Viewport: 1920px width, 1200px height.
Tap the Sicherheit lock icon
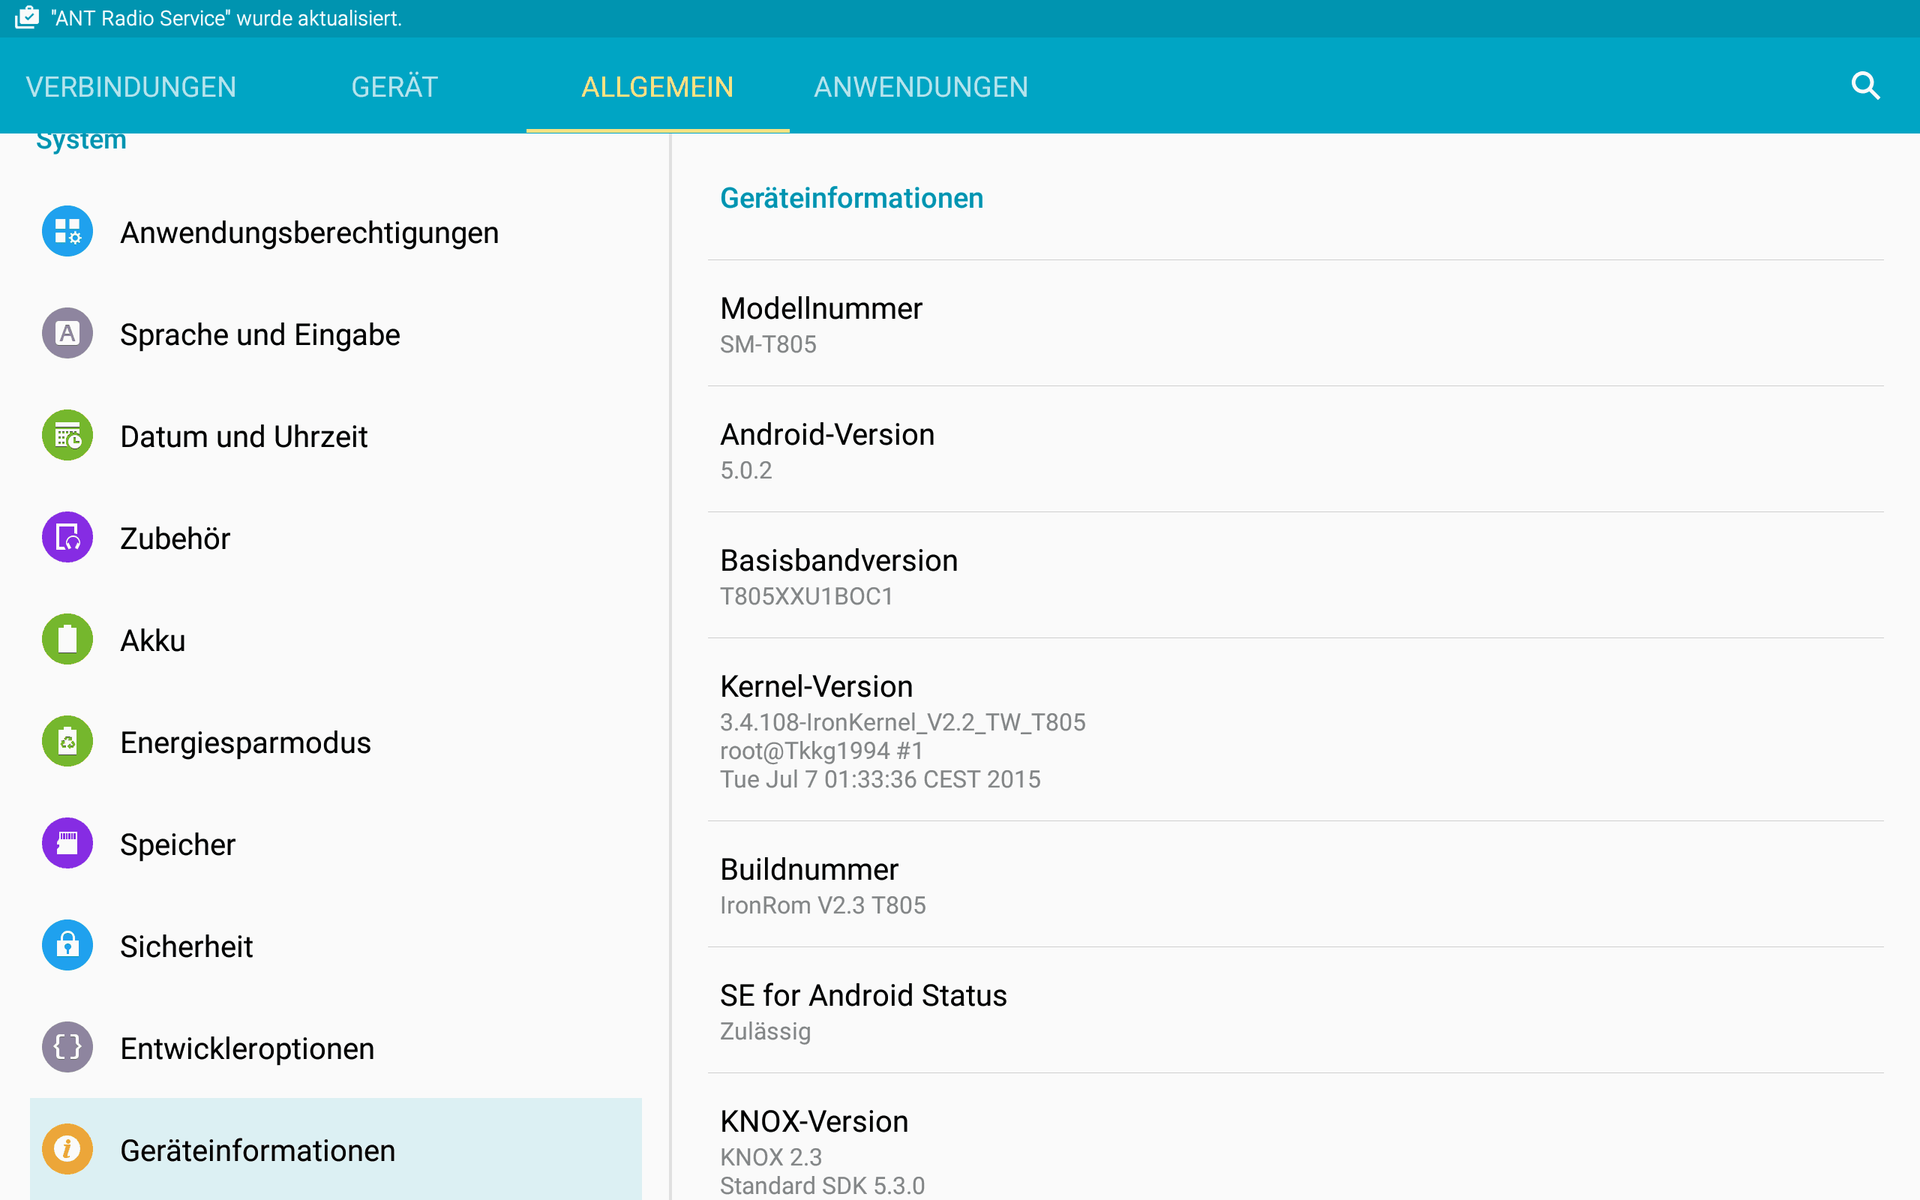coord(67,946)
